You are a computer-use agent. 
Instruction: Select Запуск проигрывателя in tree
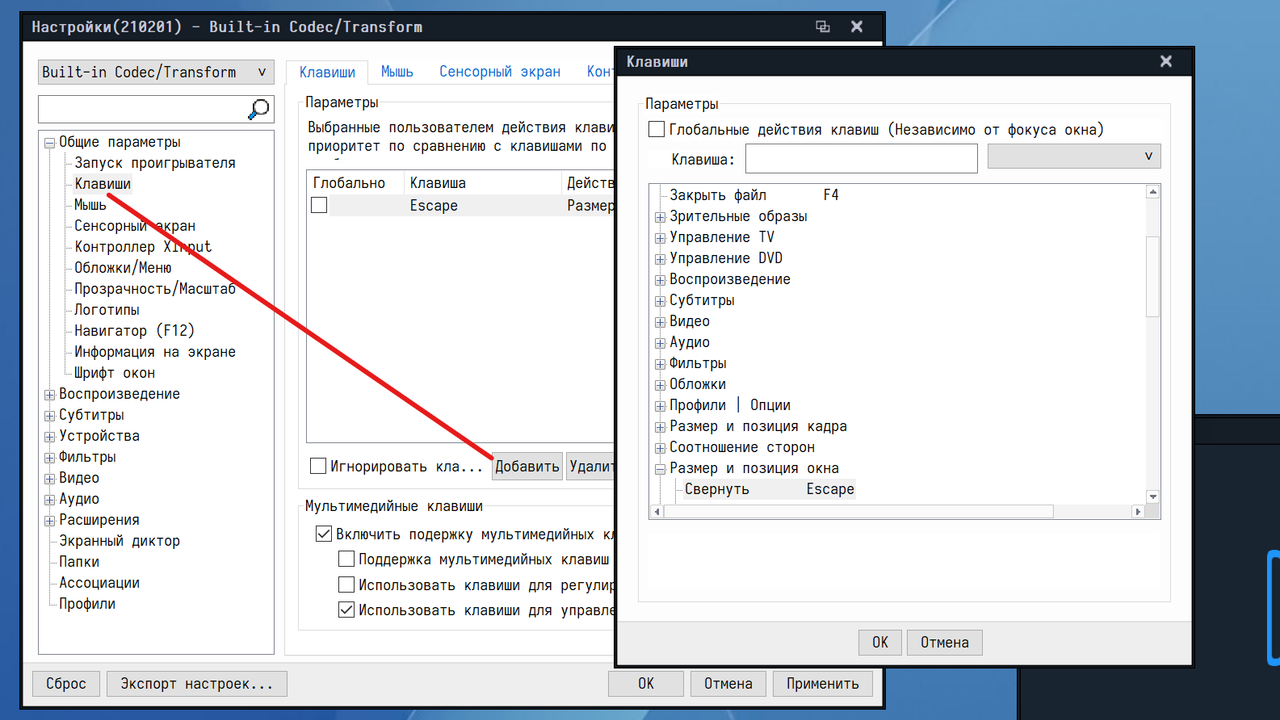click(x=155, y=163)
